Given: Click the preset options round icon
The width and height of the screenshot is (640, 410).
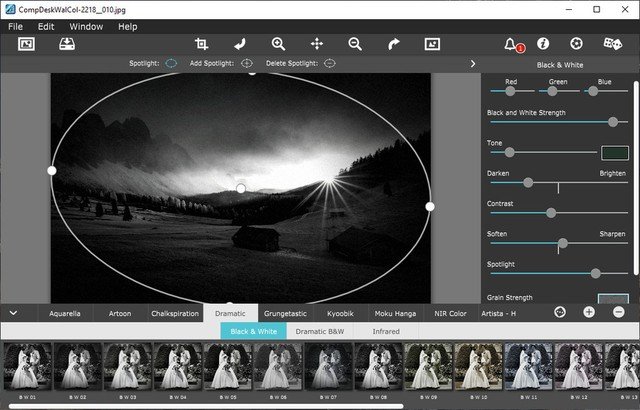Looking at the screenshot, I should click(x=560, y=312).
